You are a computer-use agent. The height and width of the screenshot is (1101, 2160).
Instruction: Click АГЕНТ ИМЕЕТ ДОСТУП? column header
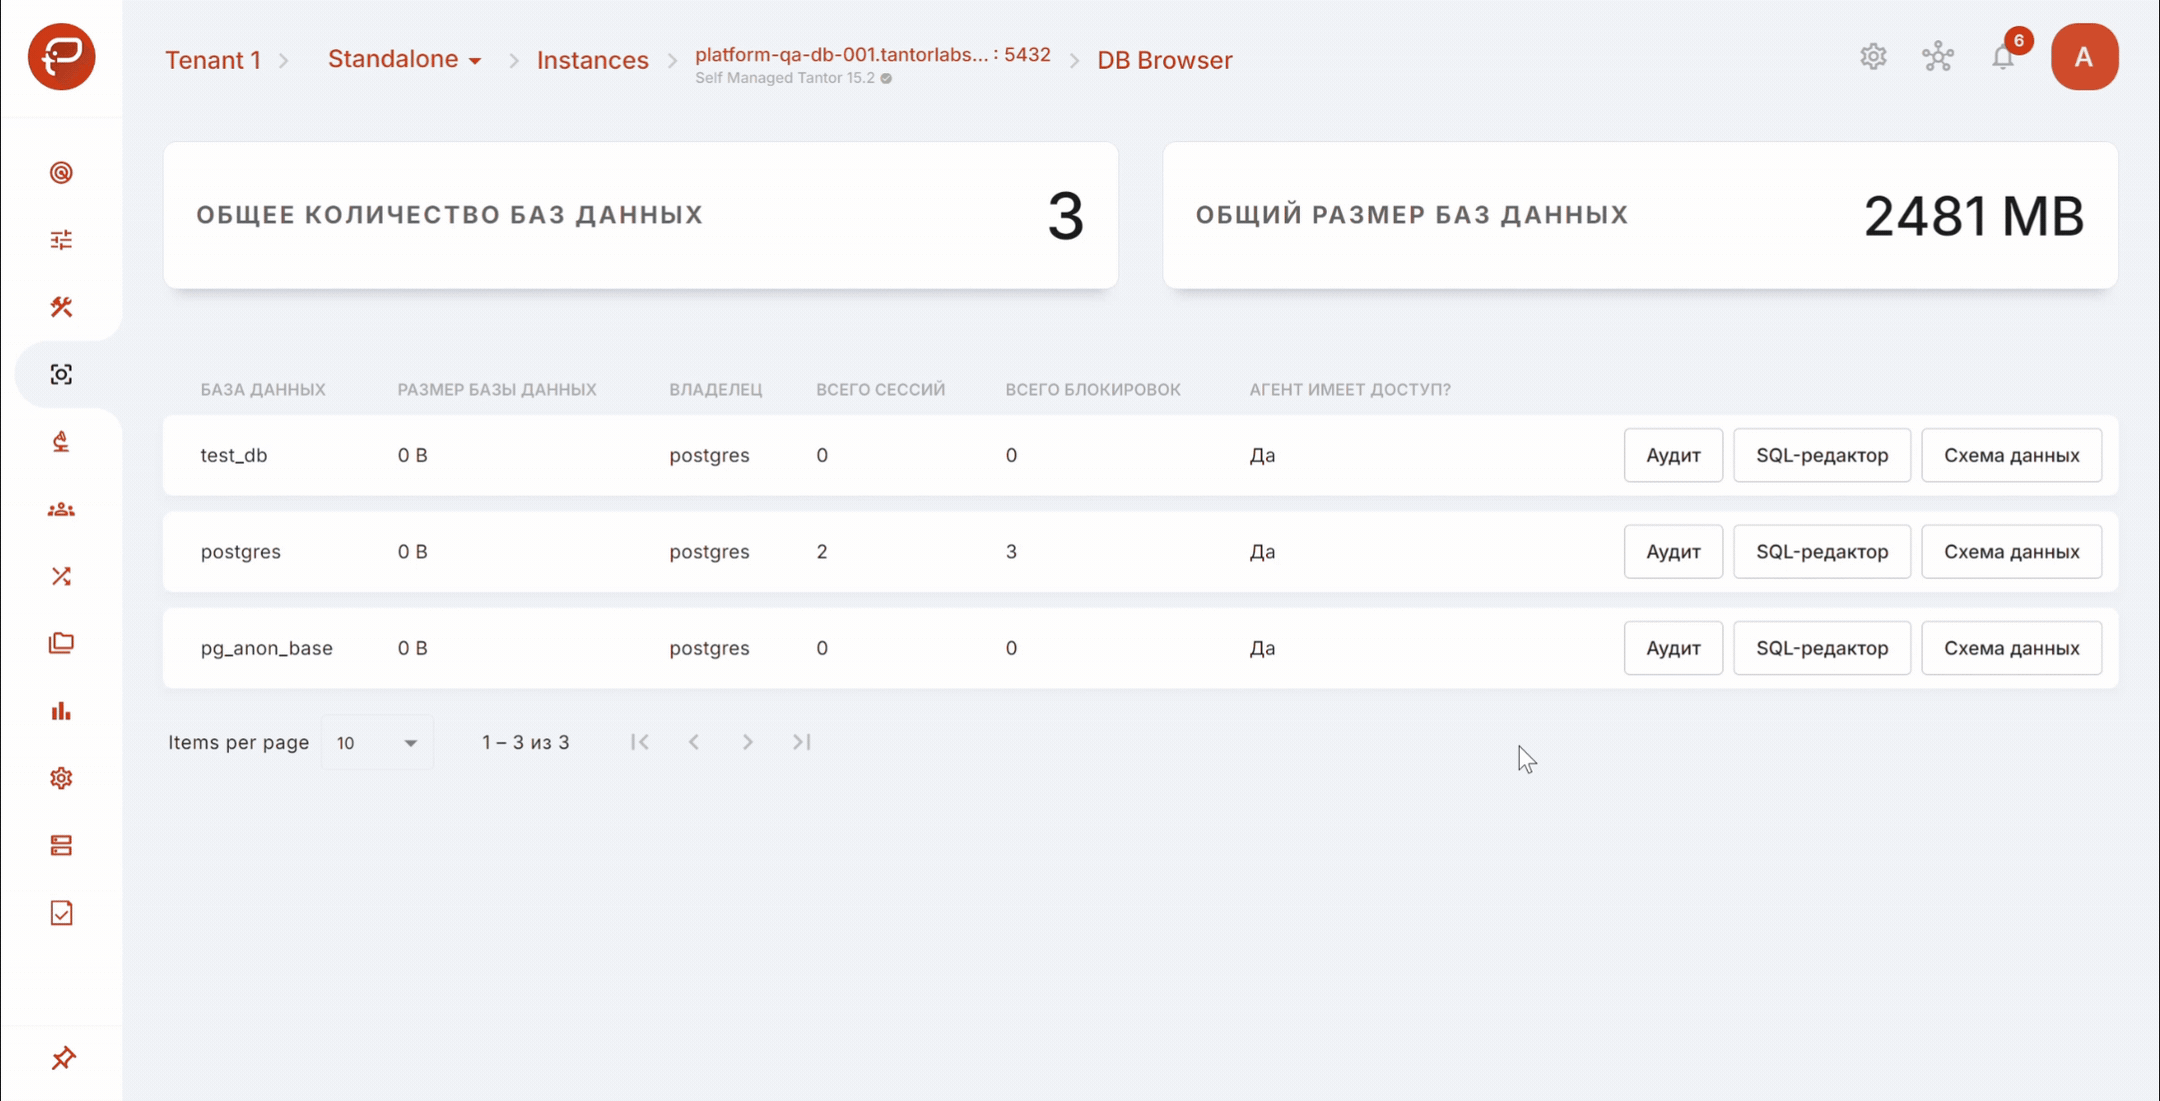tap(1350, 389)
